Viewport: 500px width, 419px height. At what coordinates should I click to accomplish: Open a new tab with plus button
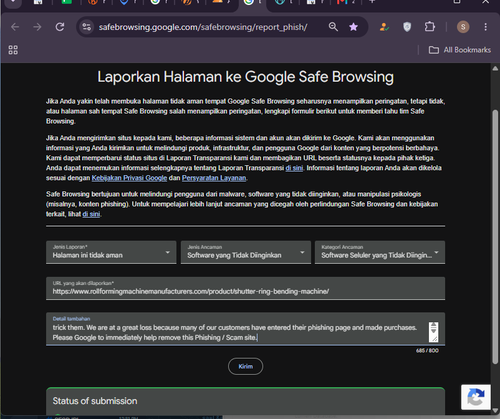tap(372, 2)
